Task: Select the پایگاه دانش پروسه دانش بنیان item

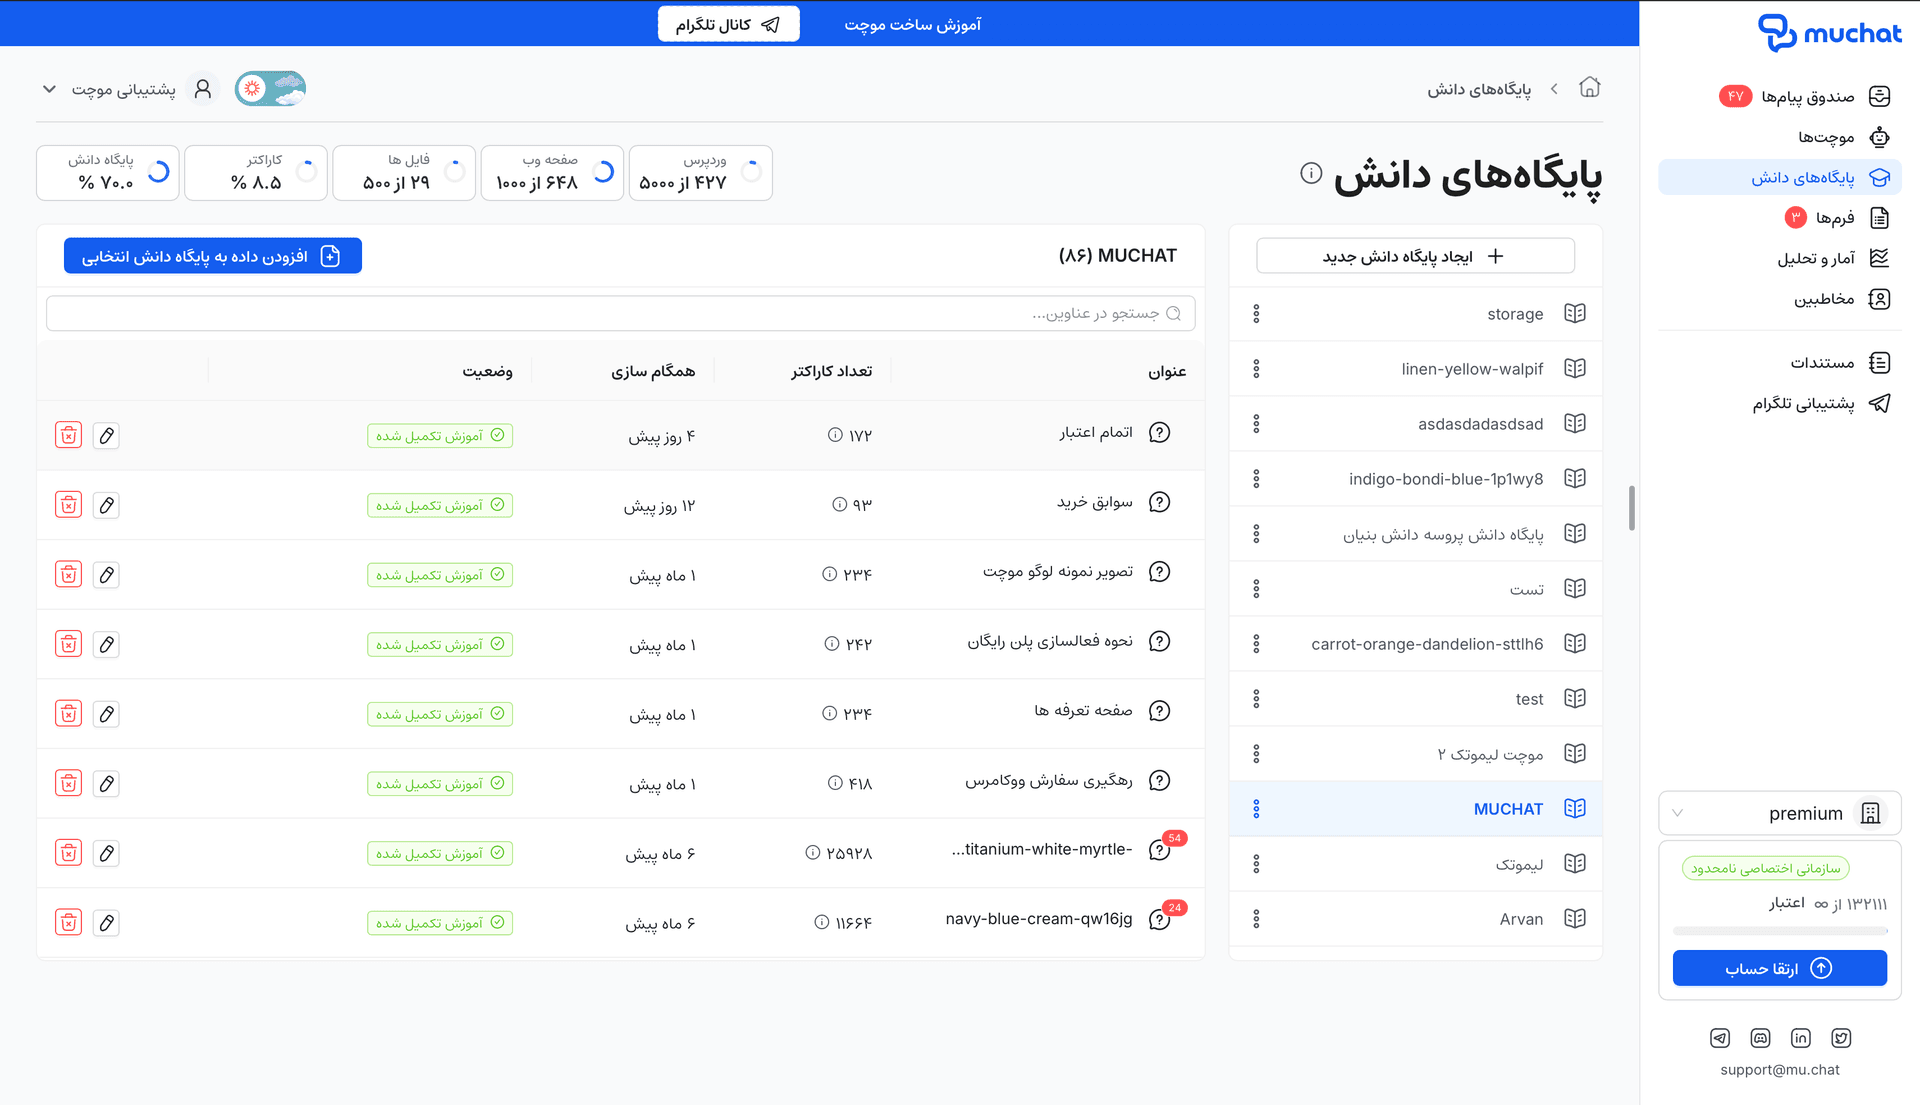Action: [1415, 534]
